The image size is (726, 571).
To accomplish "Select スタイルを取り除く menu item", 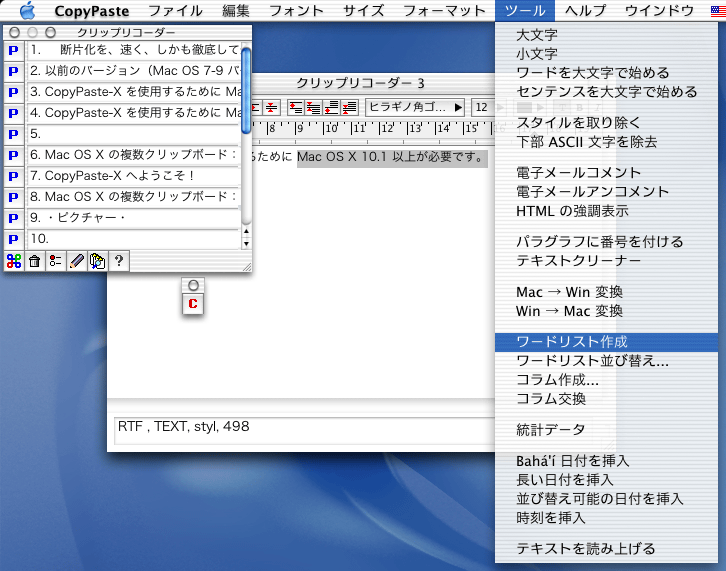I will 607,123.
